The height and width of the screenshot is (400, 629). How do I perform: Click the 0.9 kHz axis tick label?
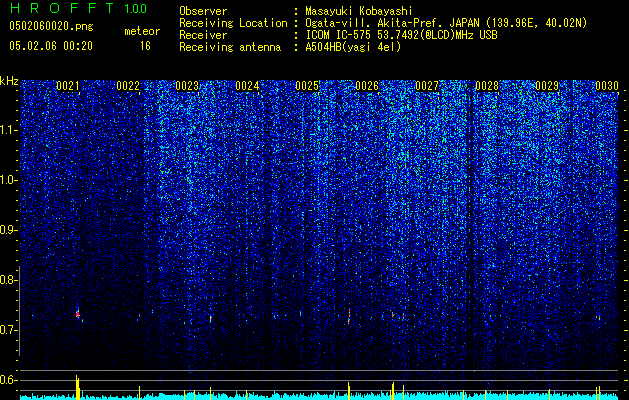(x=8, y=230)
